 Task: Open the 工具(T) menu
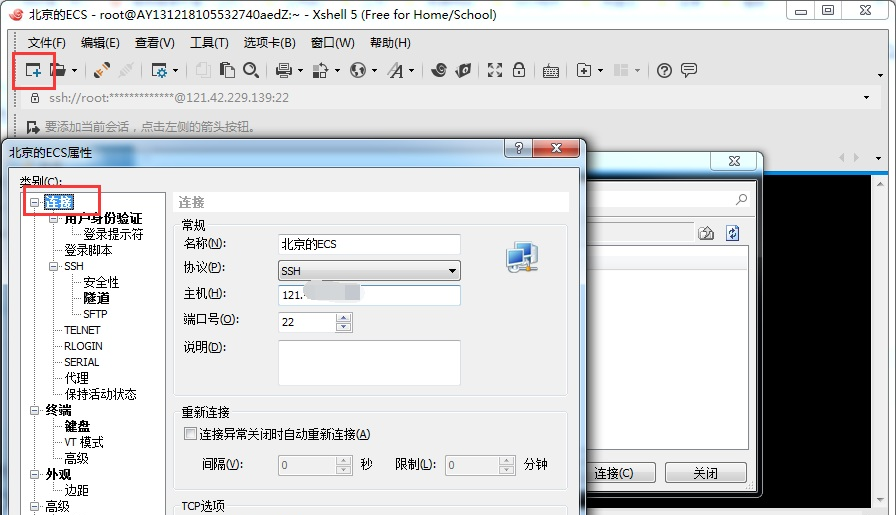tap(209, 43)
